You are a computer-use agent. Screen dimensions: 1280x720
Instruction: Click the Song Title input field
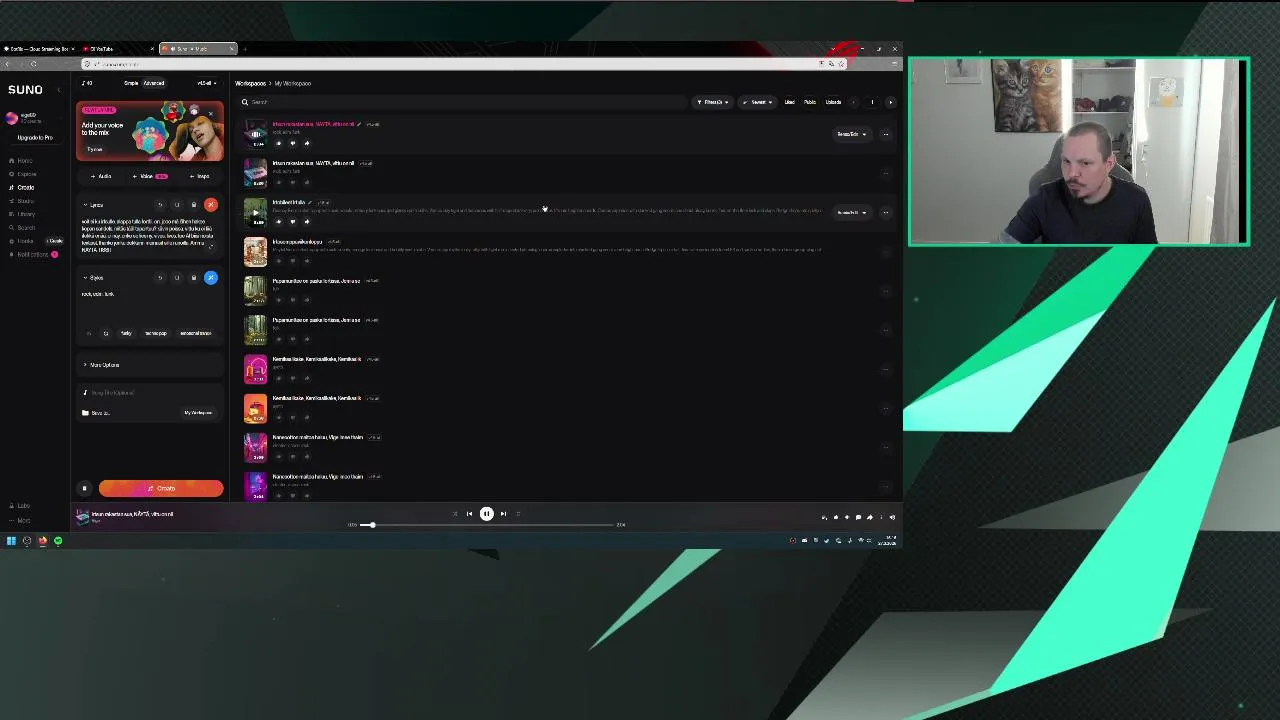(150, 392)
